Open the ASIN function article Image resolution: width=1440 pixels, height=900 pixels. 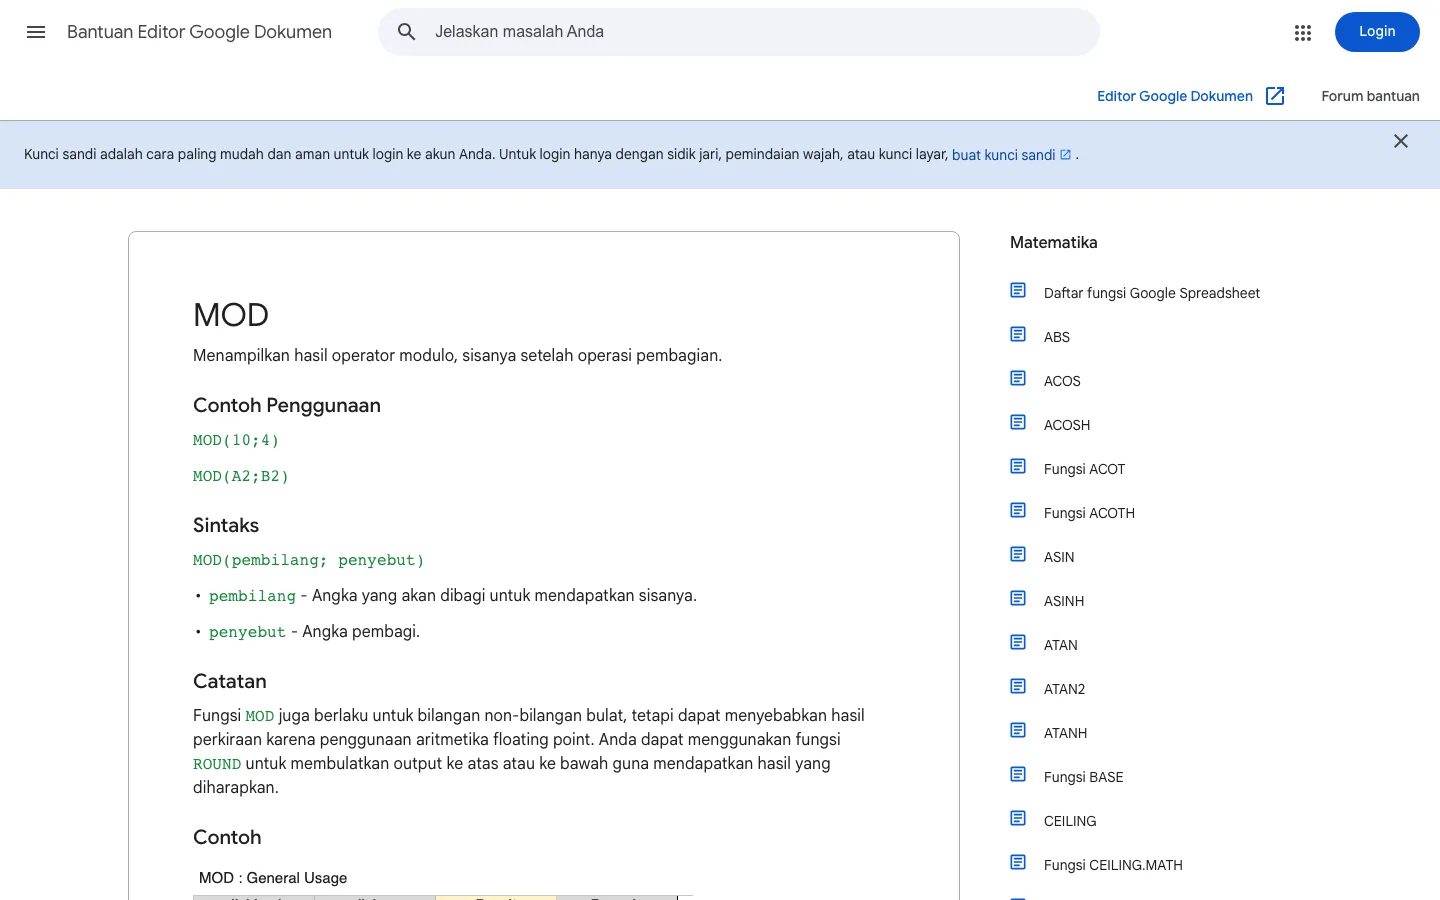[1059, 557]
